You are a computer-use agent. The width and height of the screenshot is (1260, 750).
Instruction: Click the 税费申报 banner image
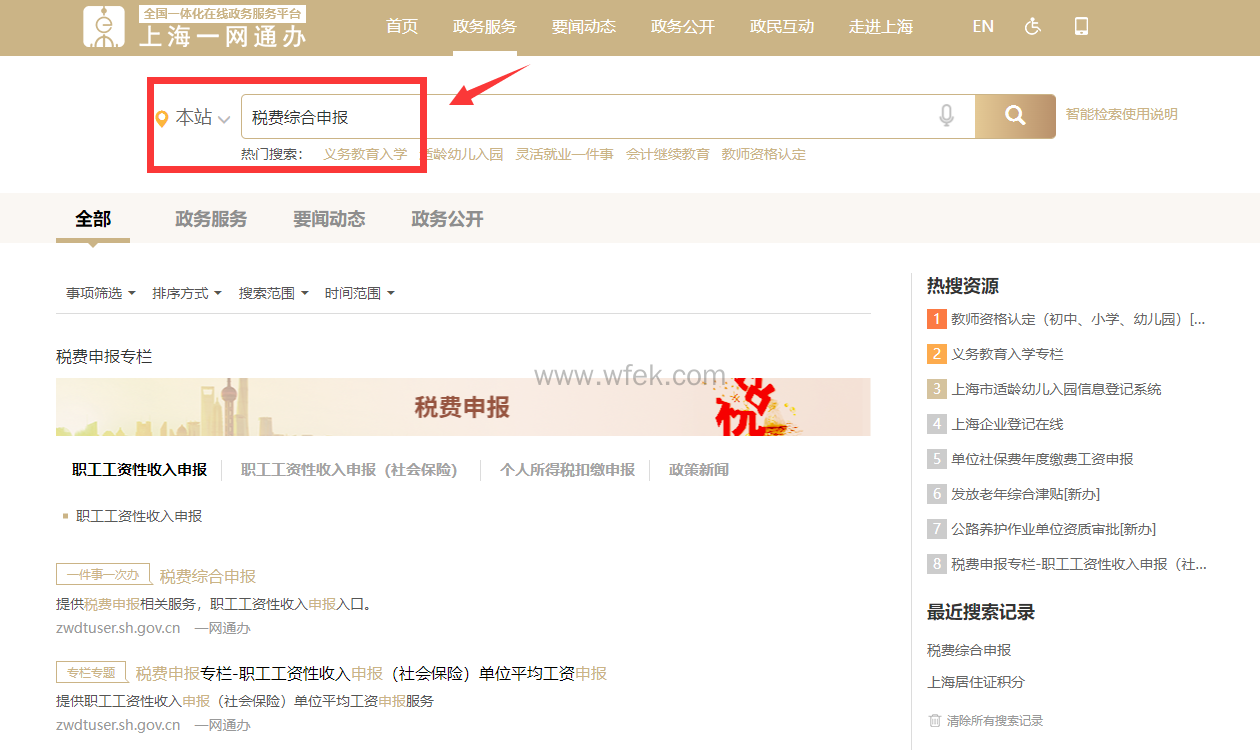tap(462, 407)
